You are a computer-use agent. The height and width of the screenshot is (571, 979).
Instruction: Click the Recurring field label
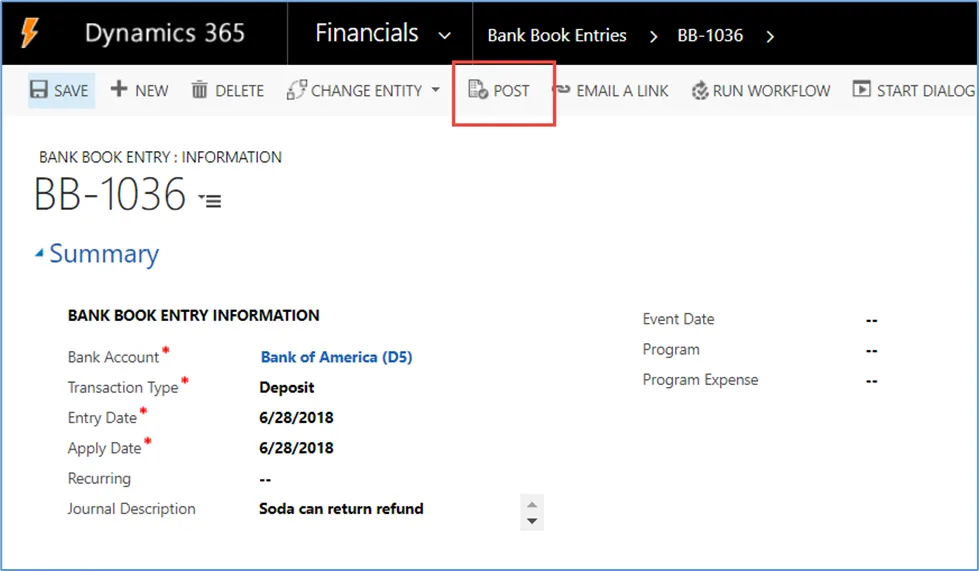click(99, 479)
